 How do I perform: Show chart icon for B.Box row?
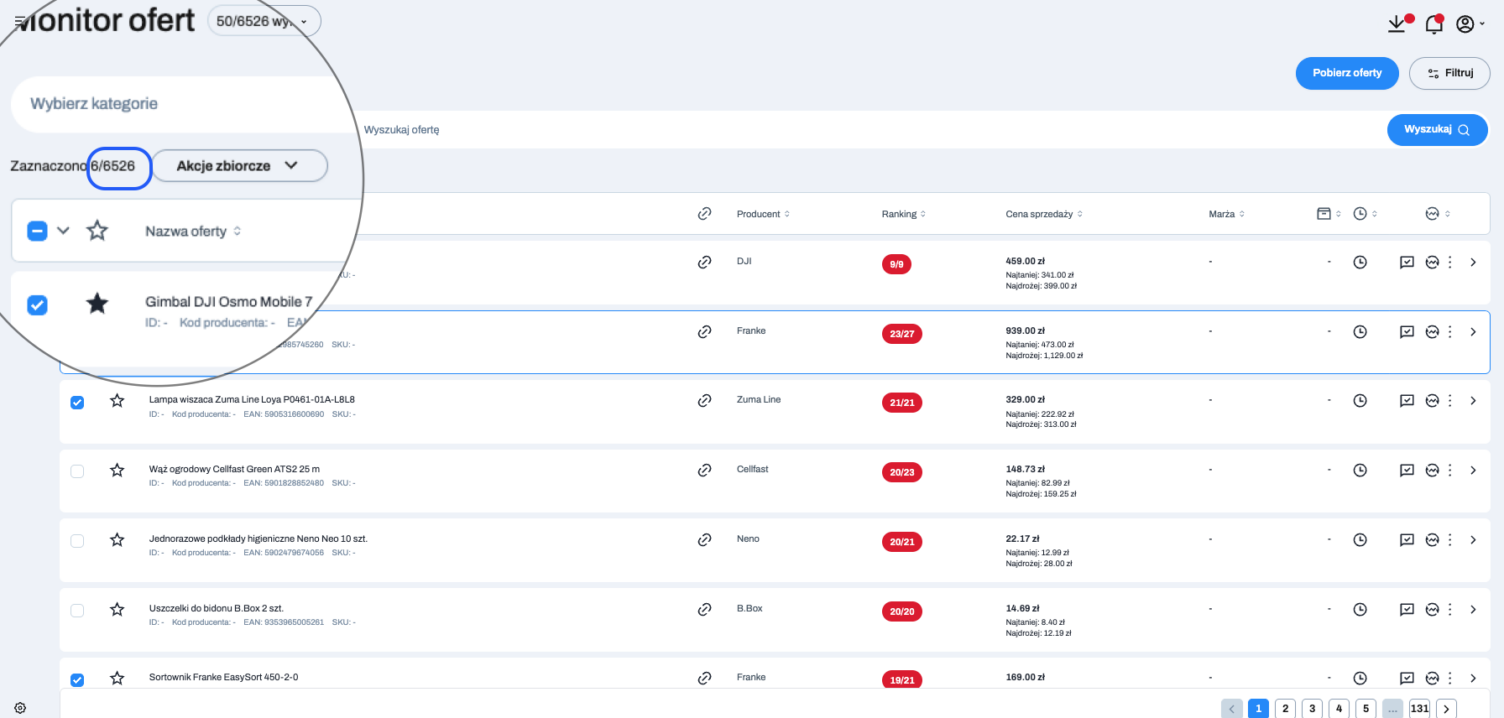1432,609
